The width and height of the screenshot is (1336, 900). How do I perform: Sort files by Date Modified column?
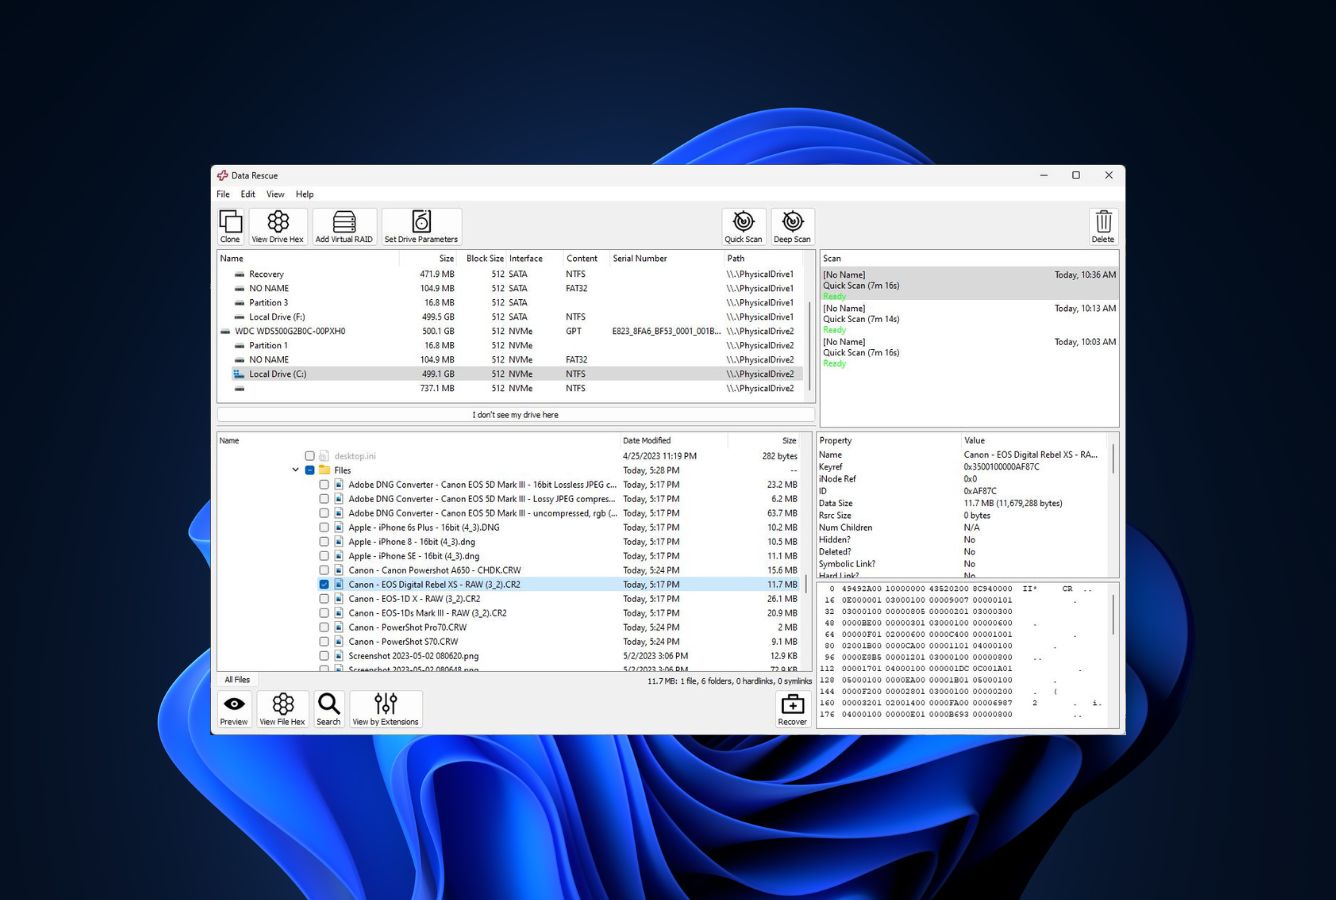(646, 440)
